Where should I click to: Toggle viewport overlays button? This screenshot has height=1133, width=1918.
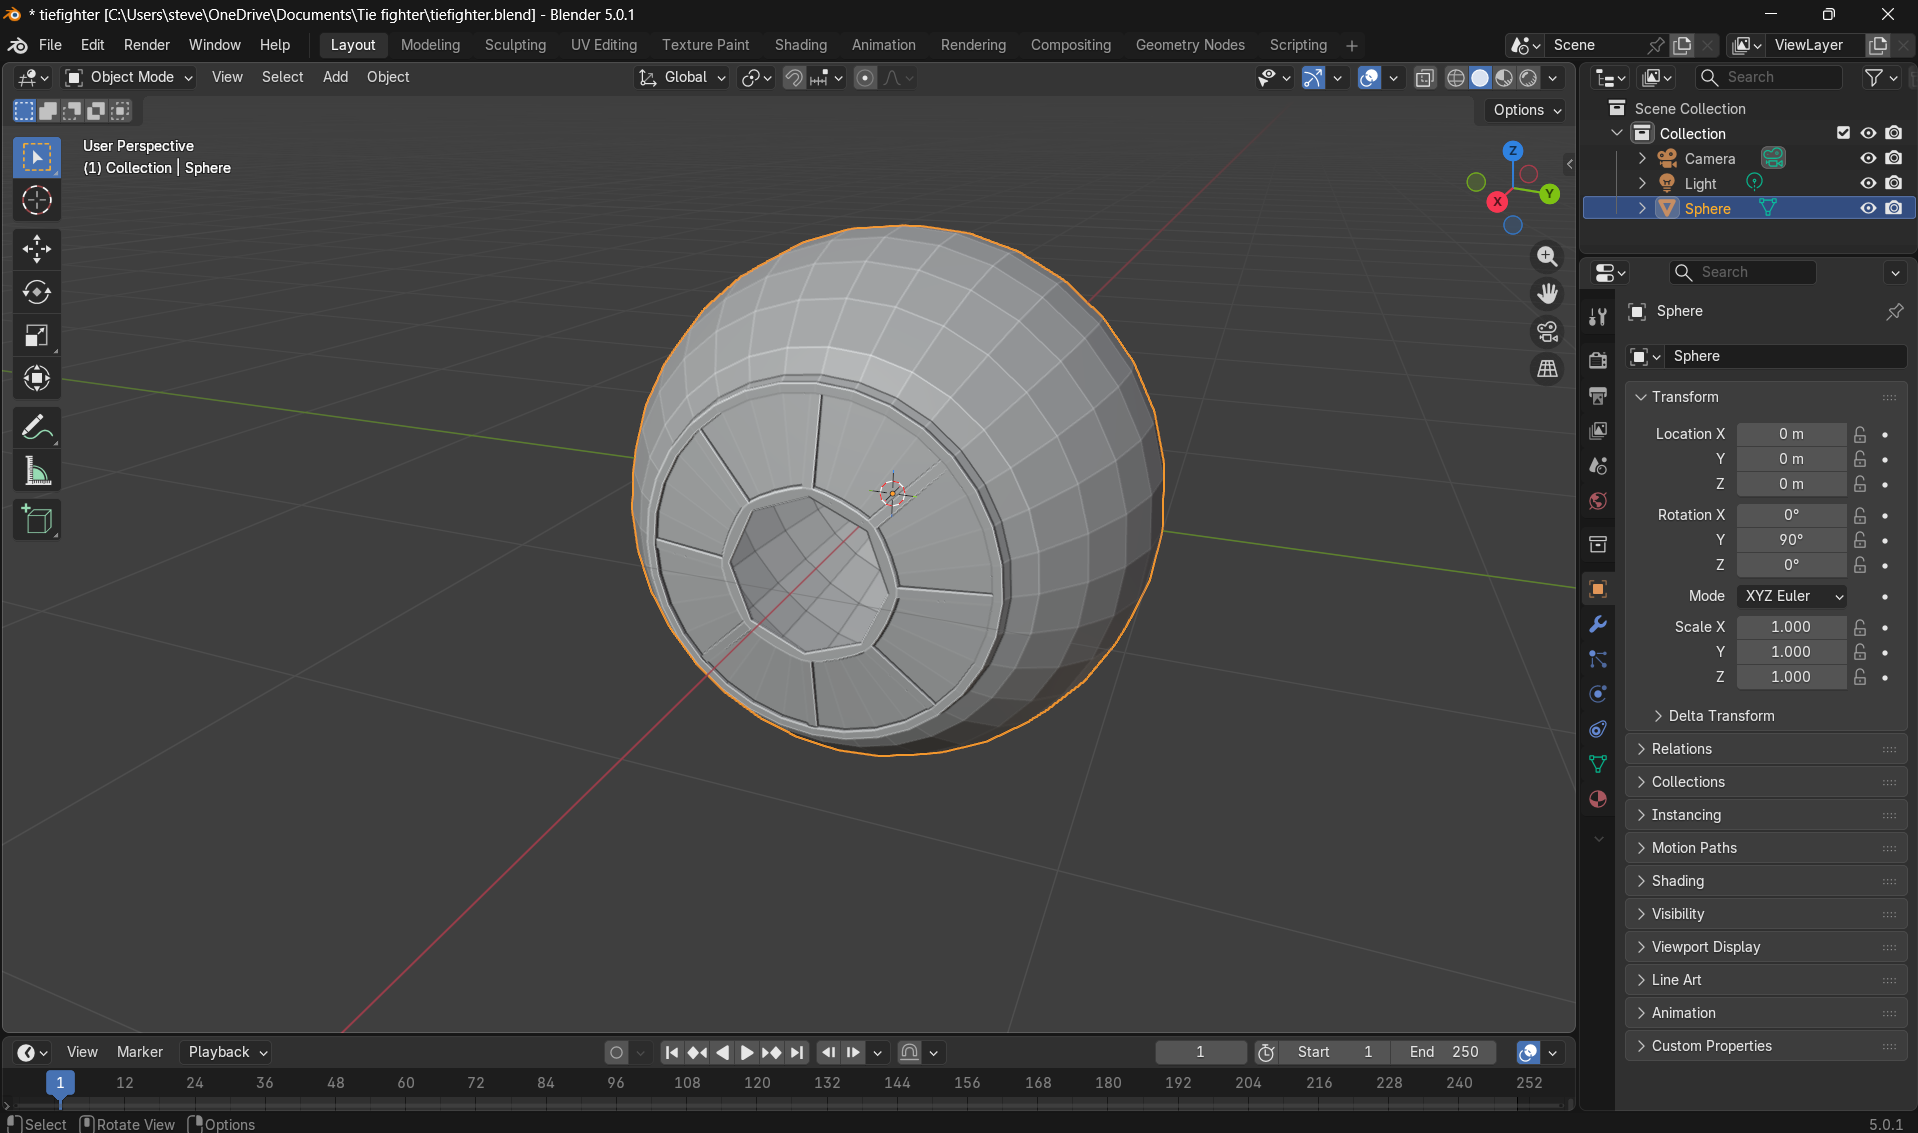coord(1369,77)
